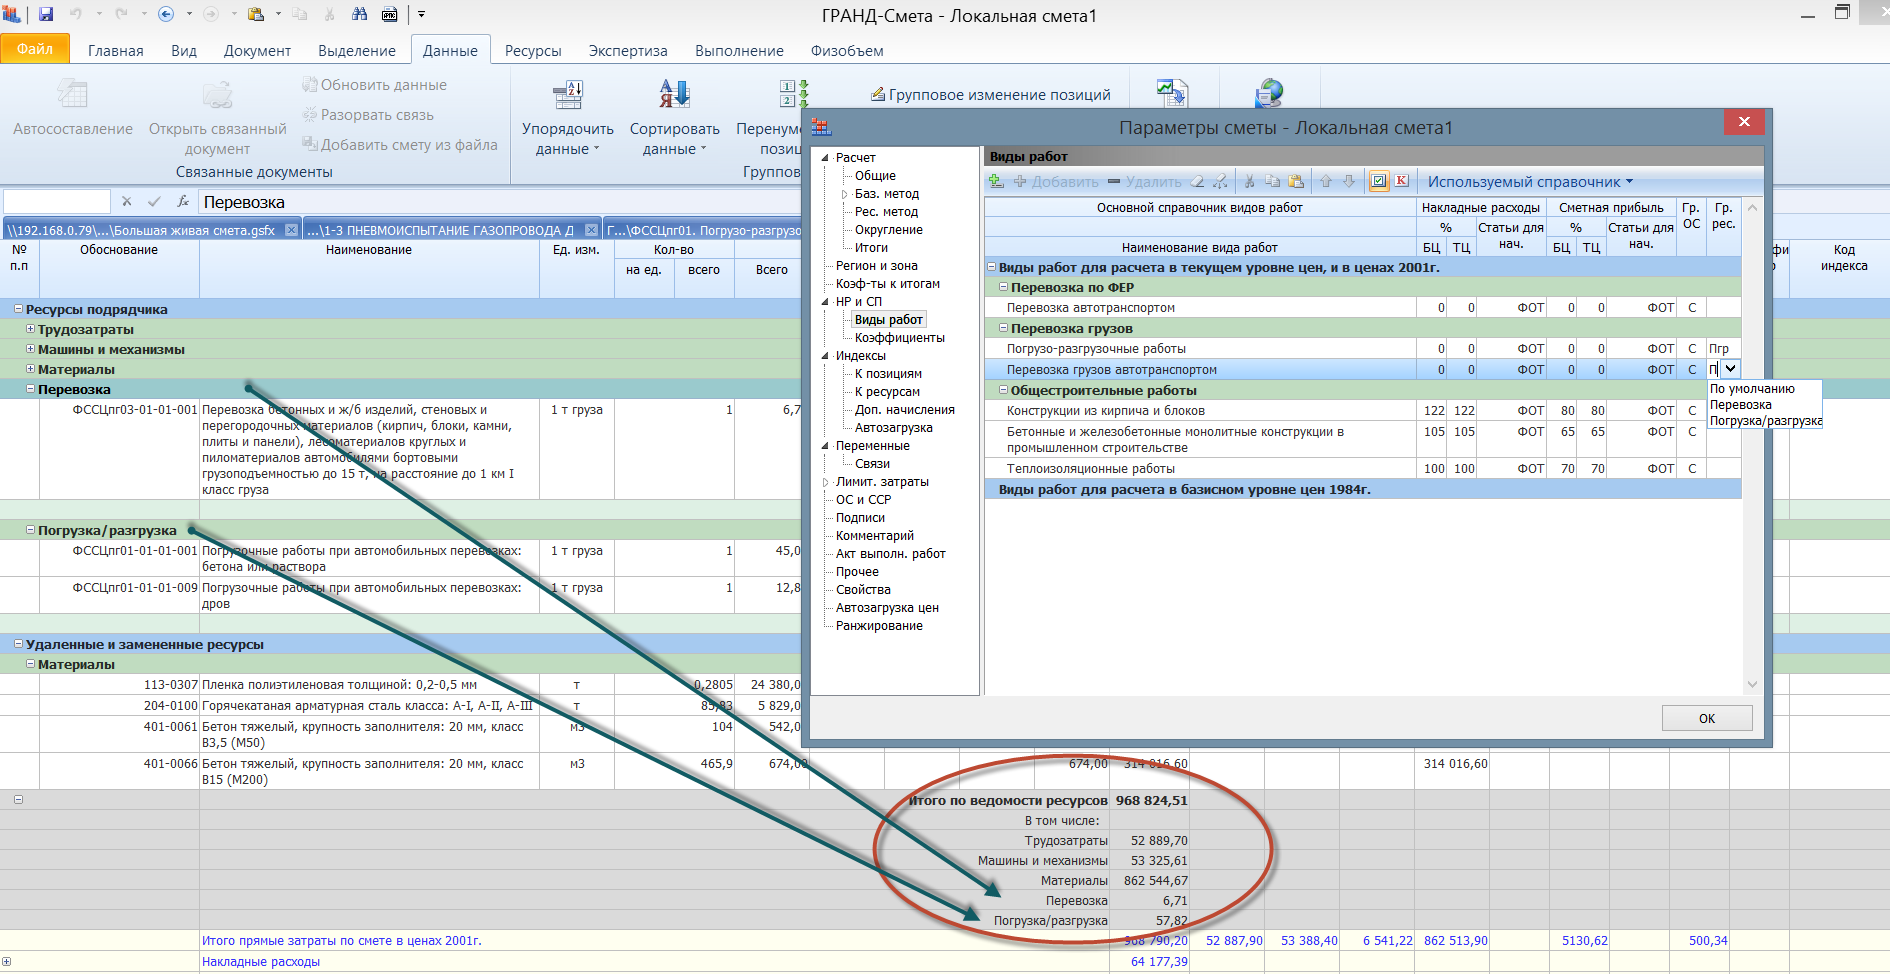Screen dimensions: 1890x974
Task: Click the globe icon in the ribbon
Action: click(x=1269, y=93)
